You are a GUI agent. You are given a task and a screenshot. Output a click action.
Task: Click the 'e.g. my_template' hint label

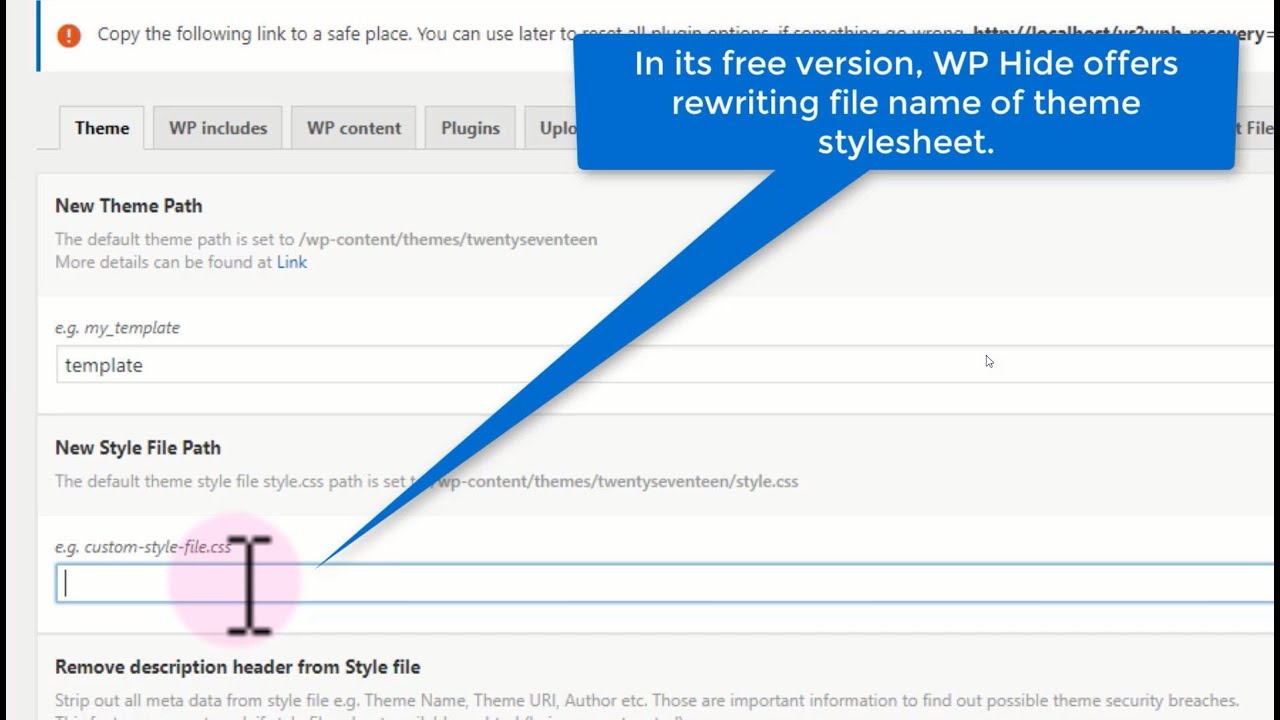(117, 328)
